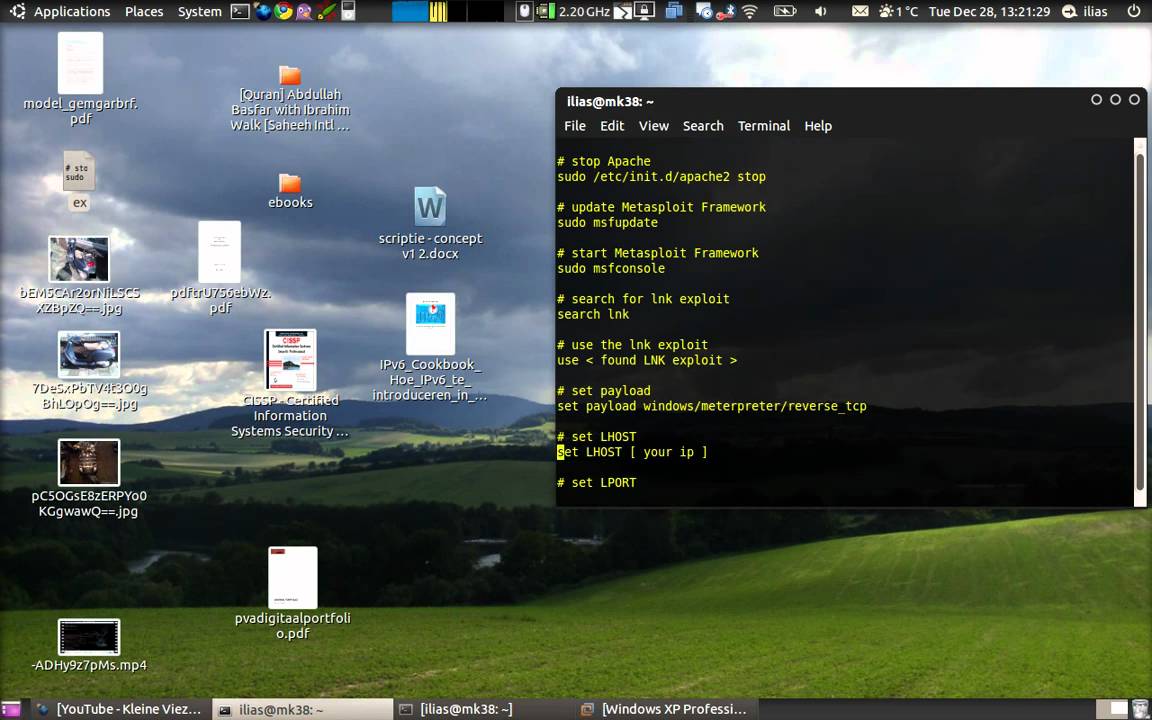This screenshot has height=720, width=1152.
Task: Select the -ADHy9z7pMs.mp4 video file
Action: [x=89, y=646]
